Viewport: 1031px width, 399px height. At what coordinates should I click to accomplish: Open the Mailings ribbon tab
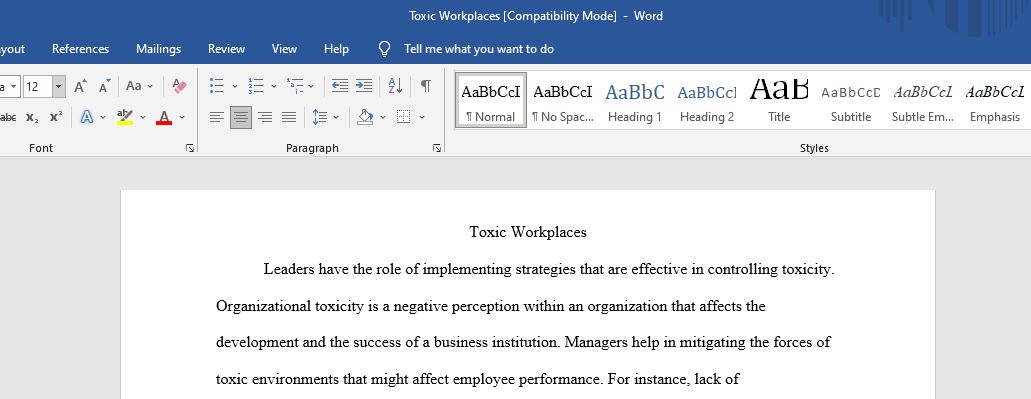click(x=158, y=49)
